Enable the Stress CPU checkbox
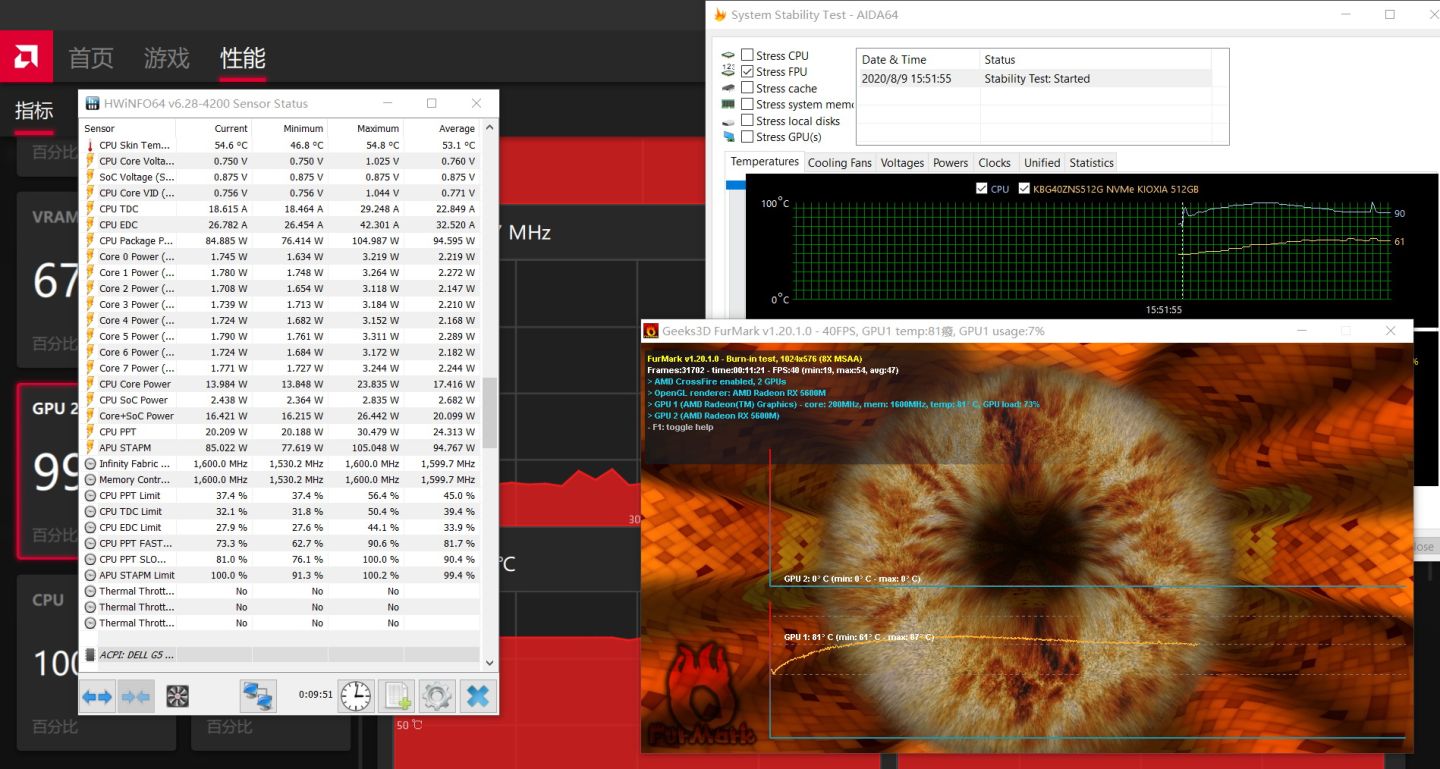 (x=747, y=55)
